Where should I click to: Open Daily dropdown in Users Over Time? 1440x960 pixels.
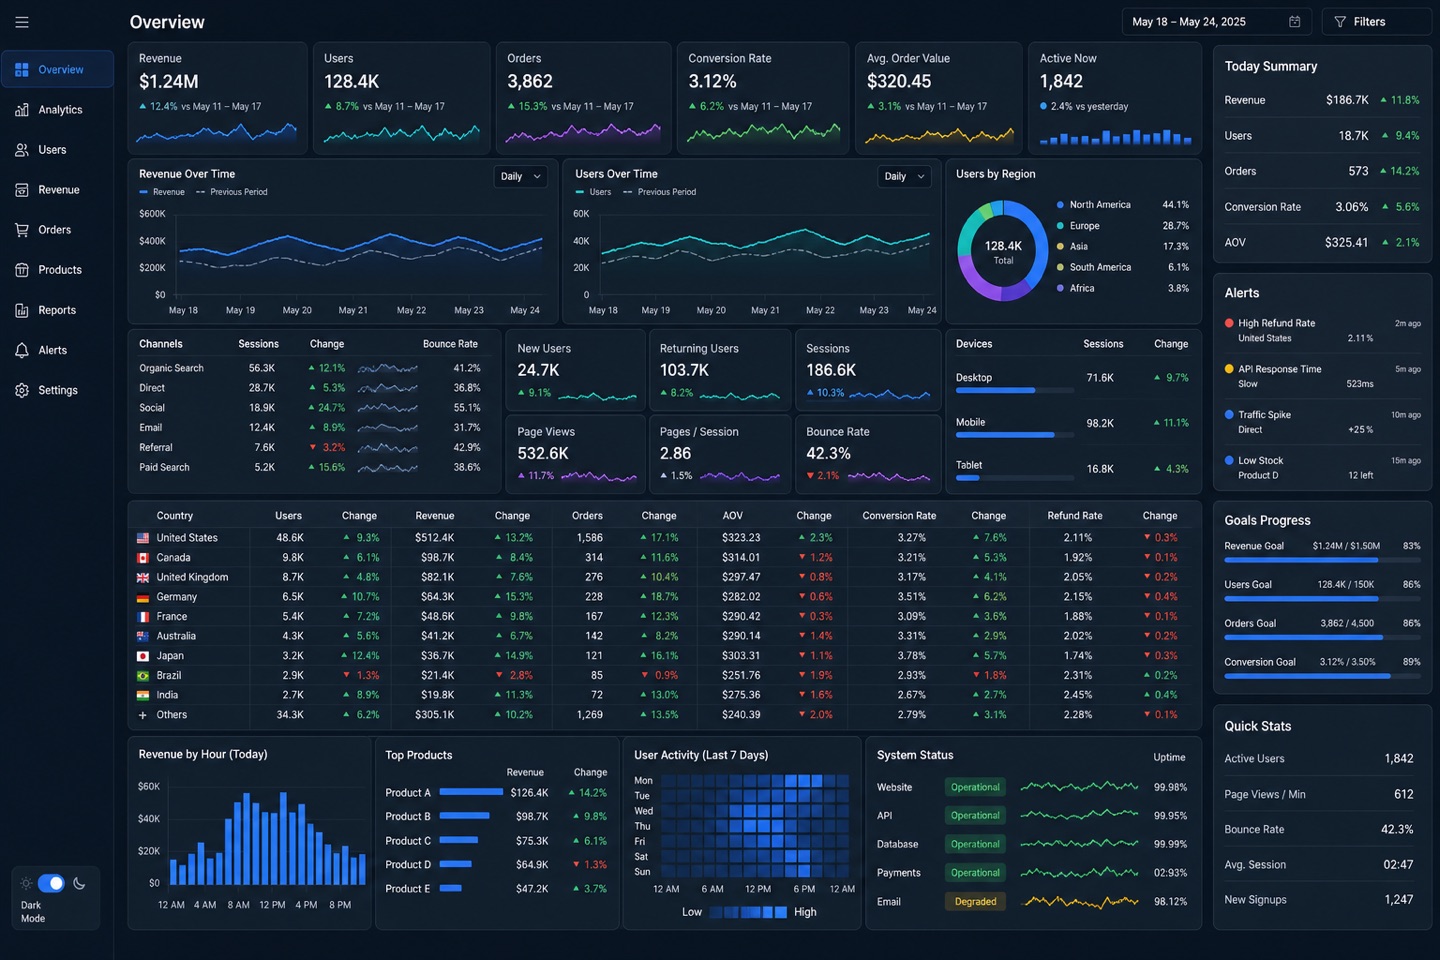tap(904, 176)
